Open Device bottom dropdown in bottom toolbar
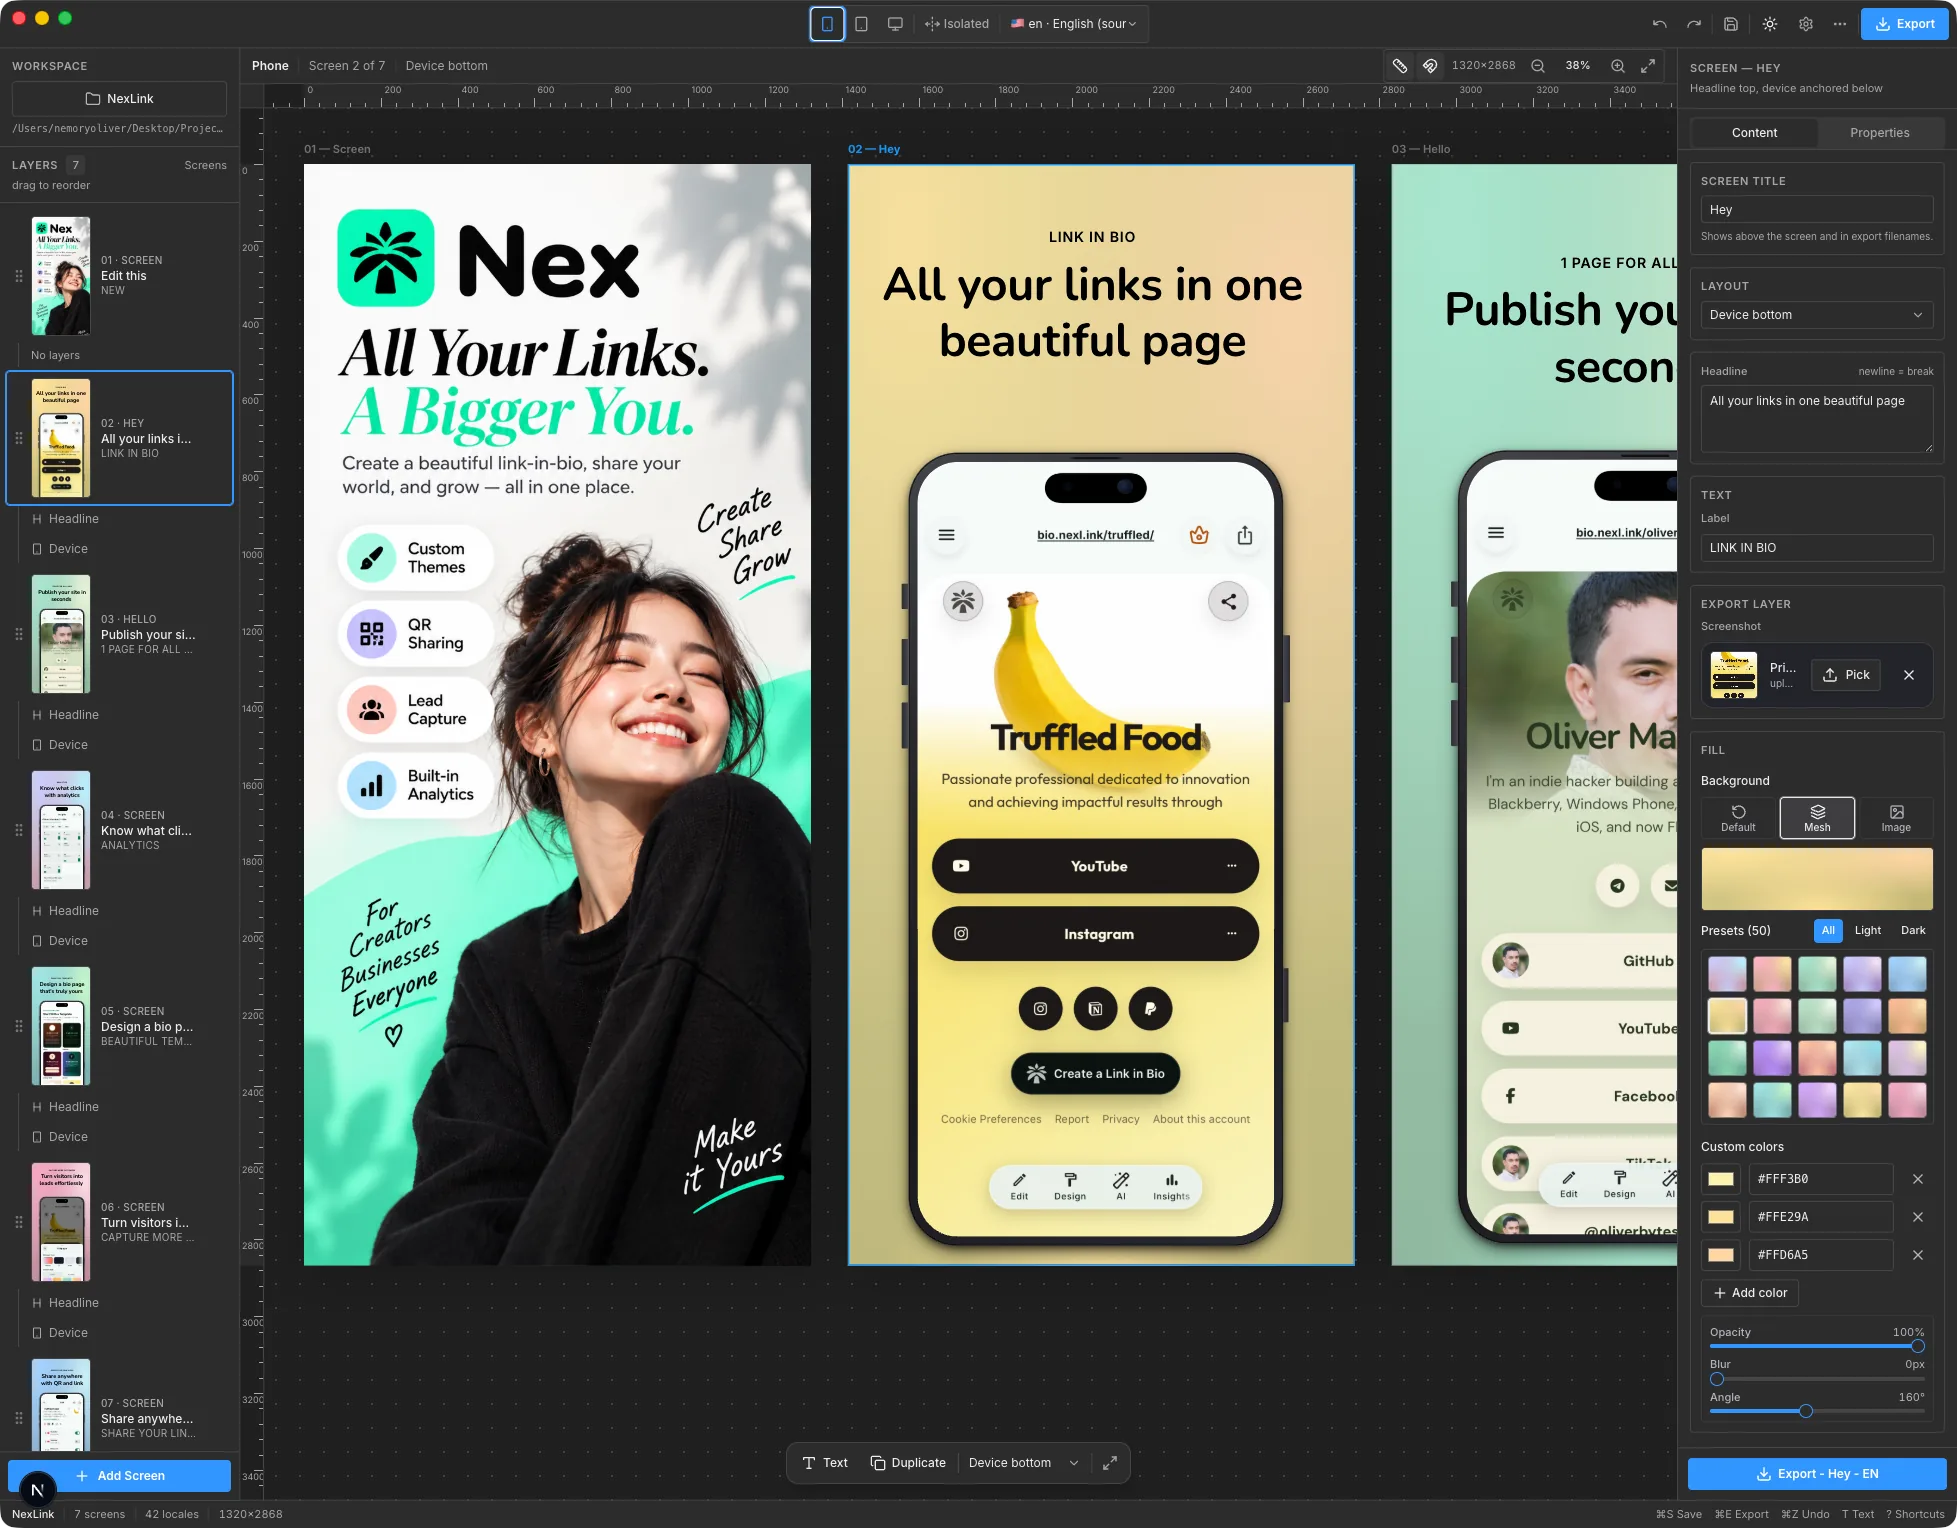This screenshot has width=1957, height=1528. point(1023,1463)
